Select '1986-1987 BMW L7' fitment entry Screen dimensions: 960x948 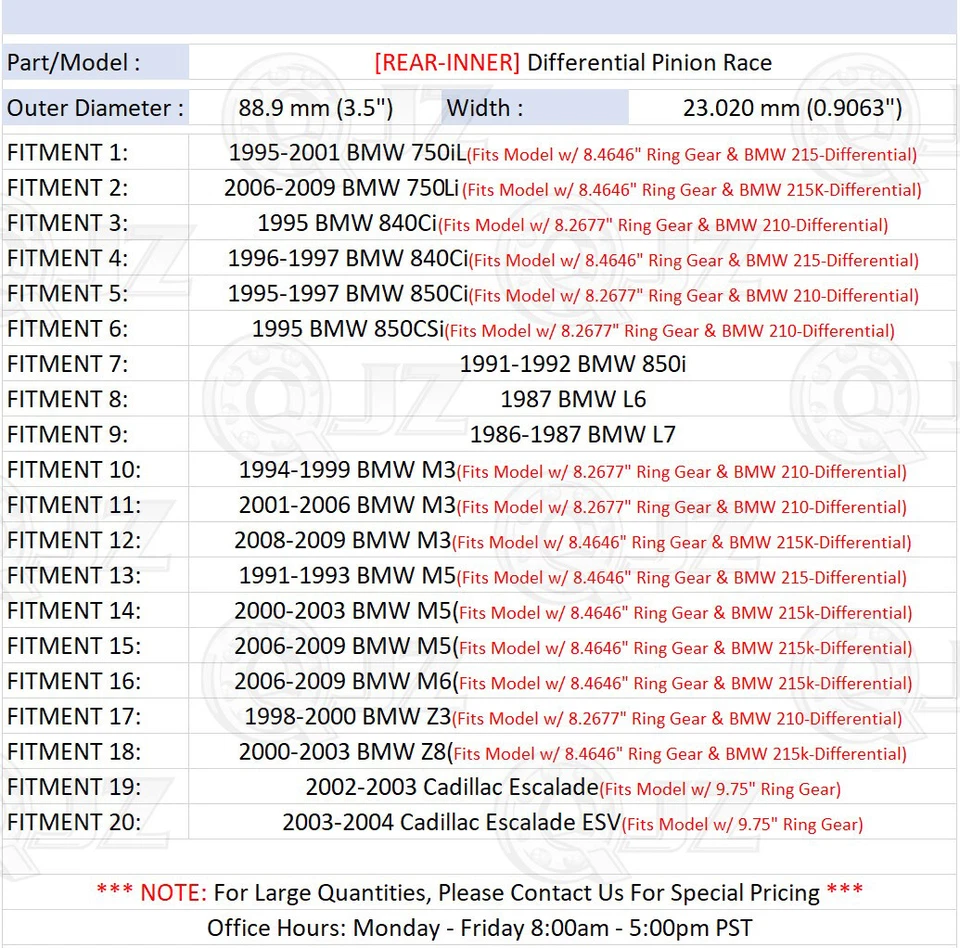click(x=573, y=435)
